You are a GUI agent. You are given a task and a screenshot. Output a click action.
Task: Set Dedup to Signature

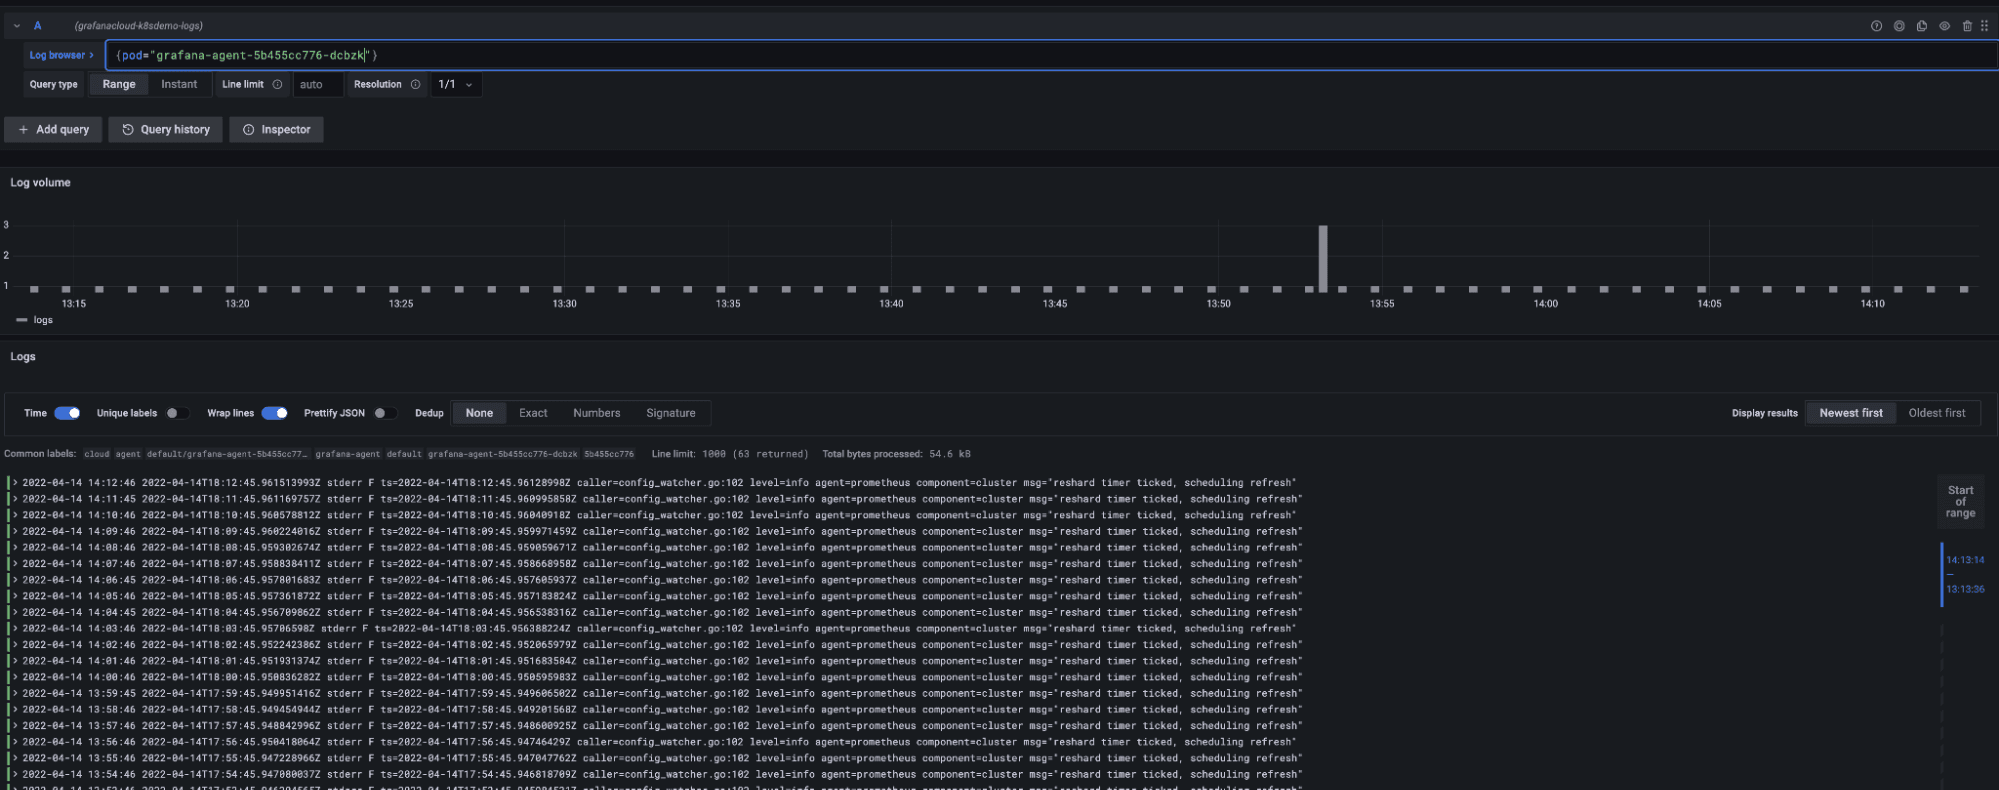671,413
